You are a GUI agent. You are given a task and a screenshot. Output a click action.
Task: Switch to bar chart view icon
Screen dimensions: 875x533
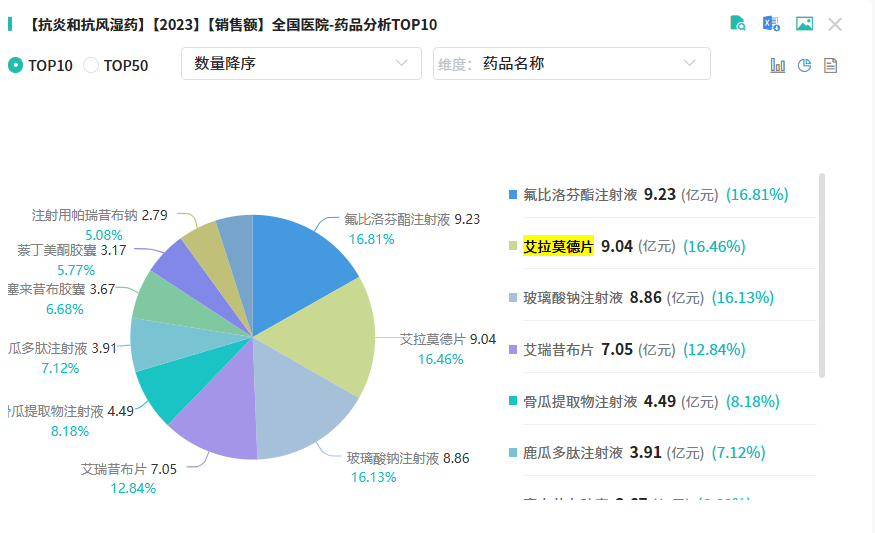point(778,65)
